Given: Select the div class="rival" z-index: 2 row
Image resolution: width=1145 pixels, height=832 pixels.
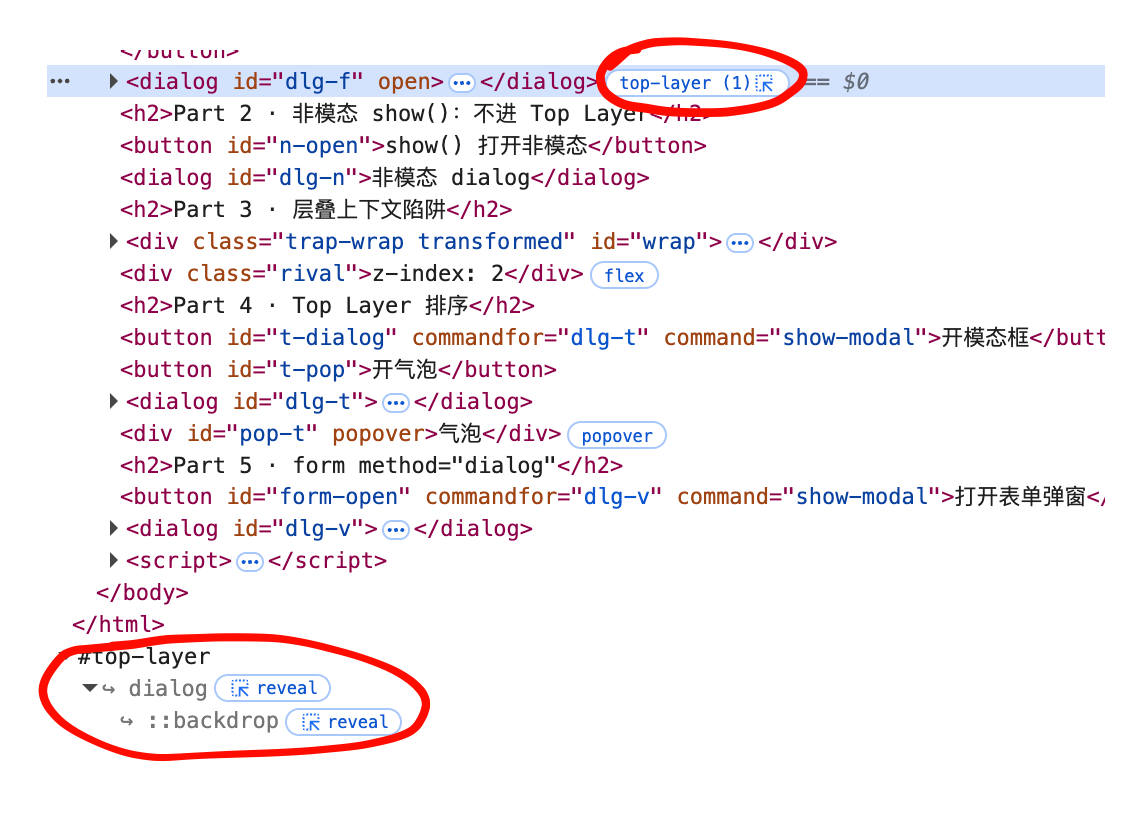Looking at the screenshot, I should pos(351,273).
